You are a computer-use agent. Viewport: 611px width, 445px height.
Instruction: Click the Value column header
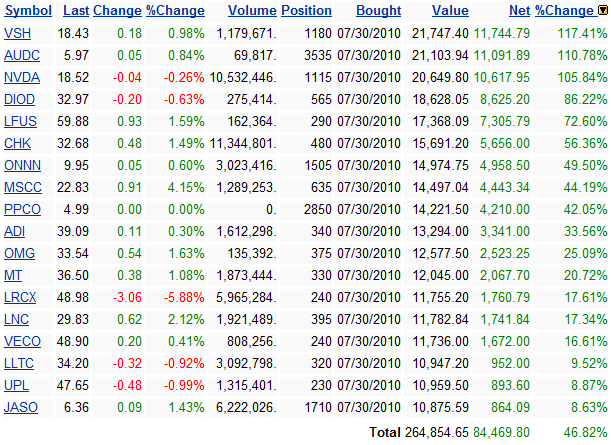pos(450,11)
